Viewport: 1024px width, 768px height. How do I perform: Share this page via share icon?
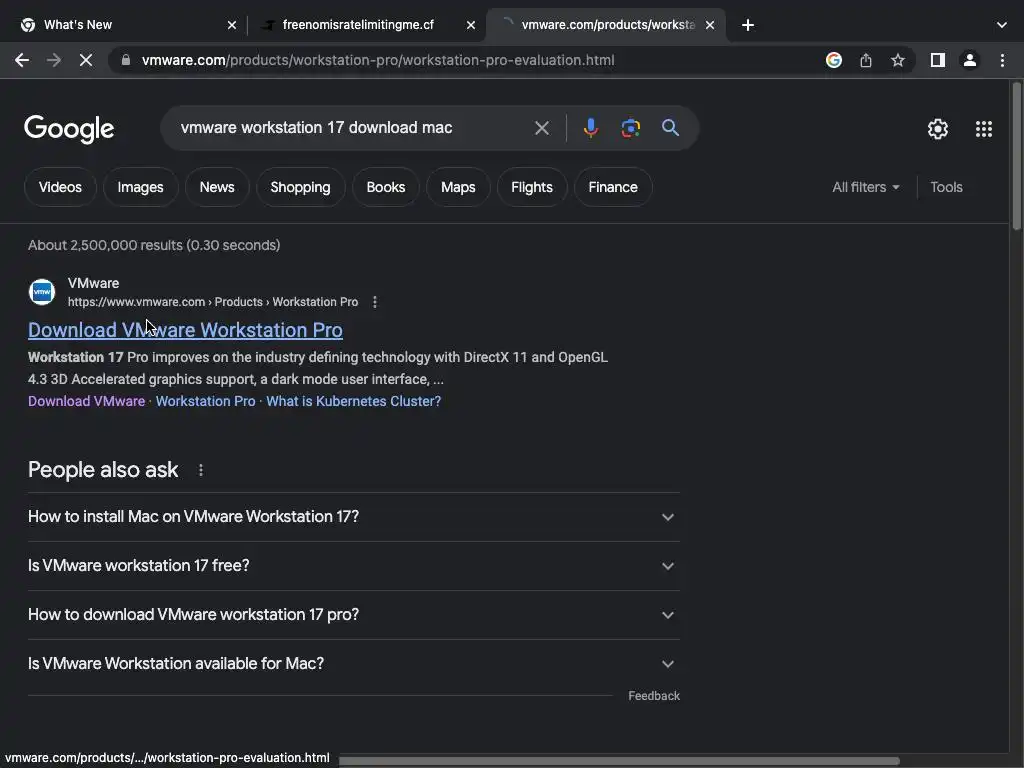pos(865,60)
